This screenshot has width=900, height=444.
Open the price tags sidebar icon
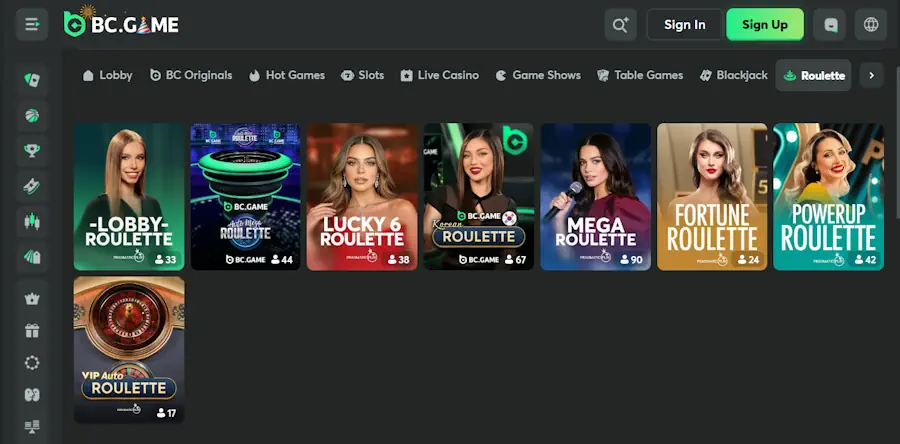[x=32, y=256]
